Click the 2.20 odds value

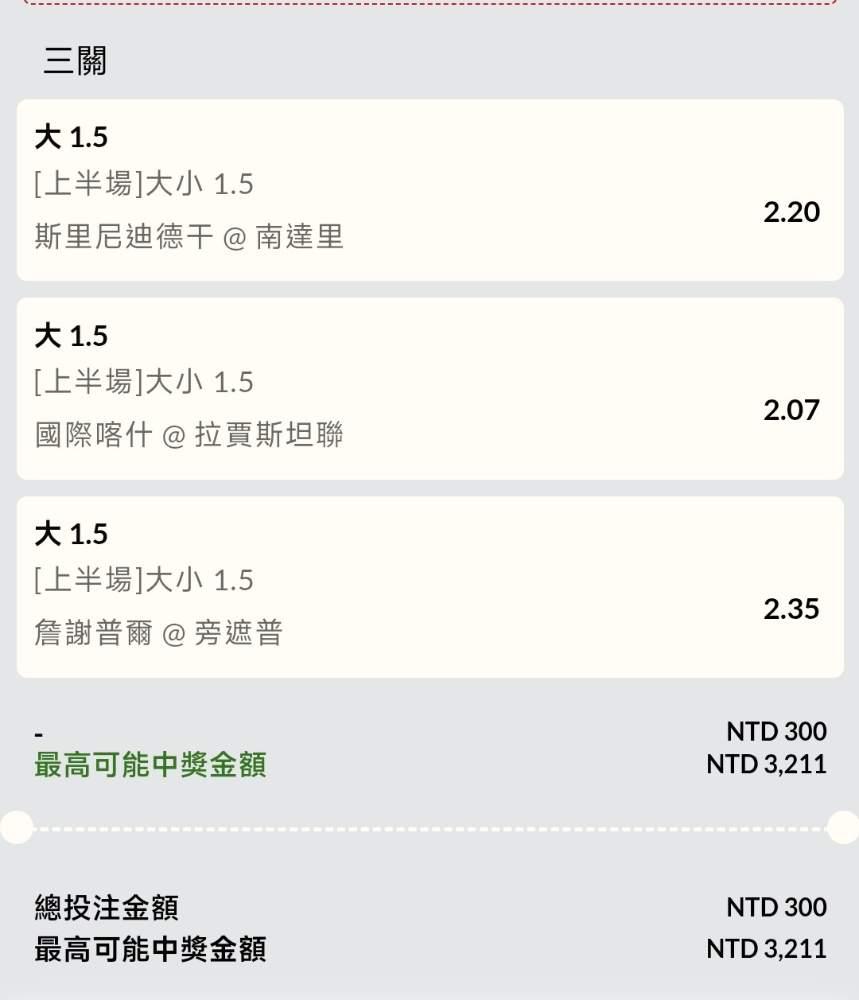pyautogui.click(x=791, y=212)
